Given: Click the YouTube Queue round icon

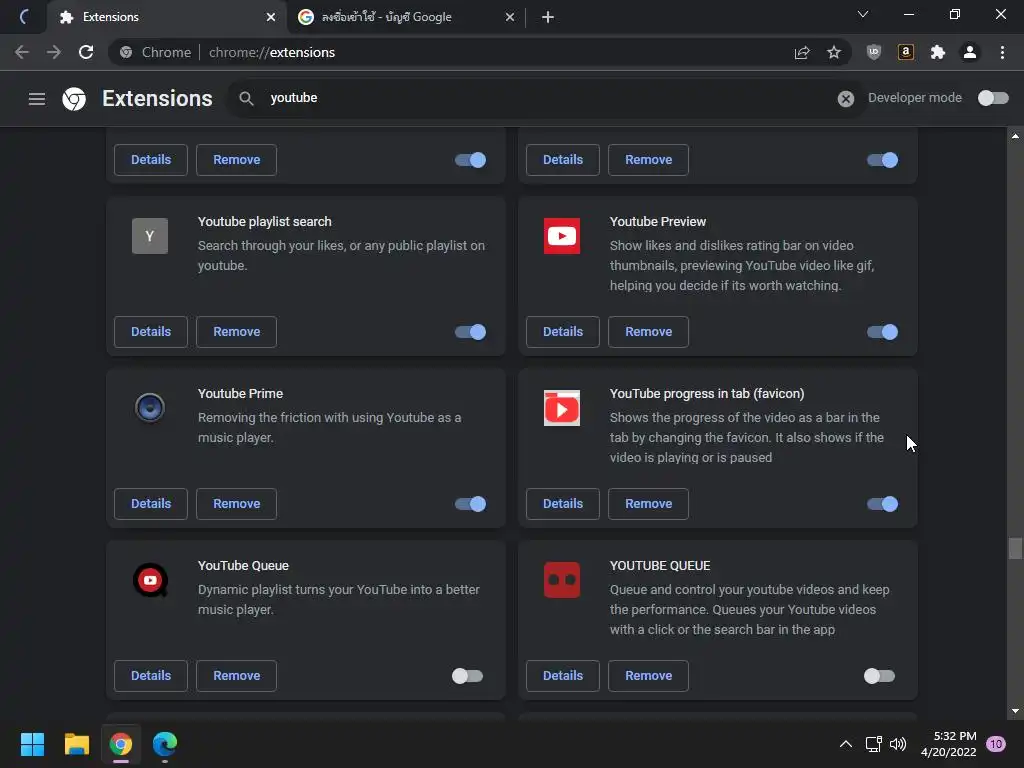Looking at the screenshot, I should coord(150,580).
